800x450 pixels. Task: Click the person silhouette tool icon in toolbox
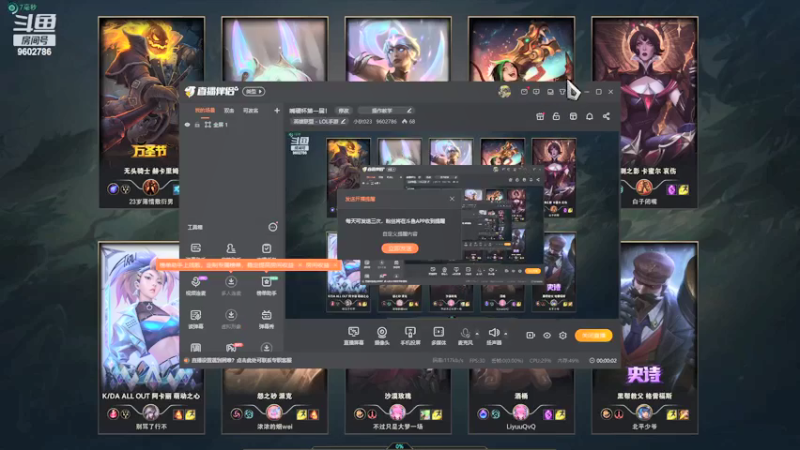coord(231,248)
